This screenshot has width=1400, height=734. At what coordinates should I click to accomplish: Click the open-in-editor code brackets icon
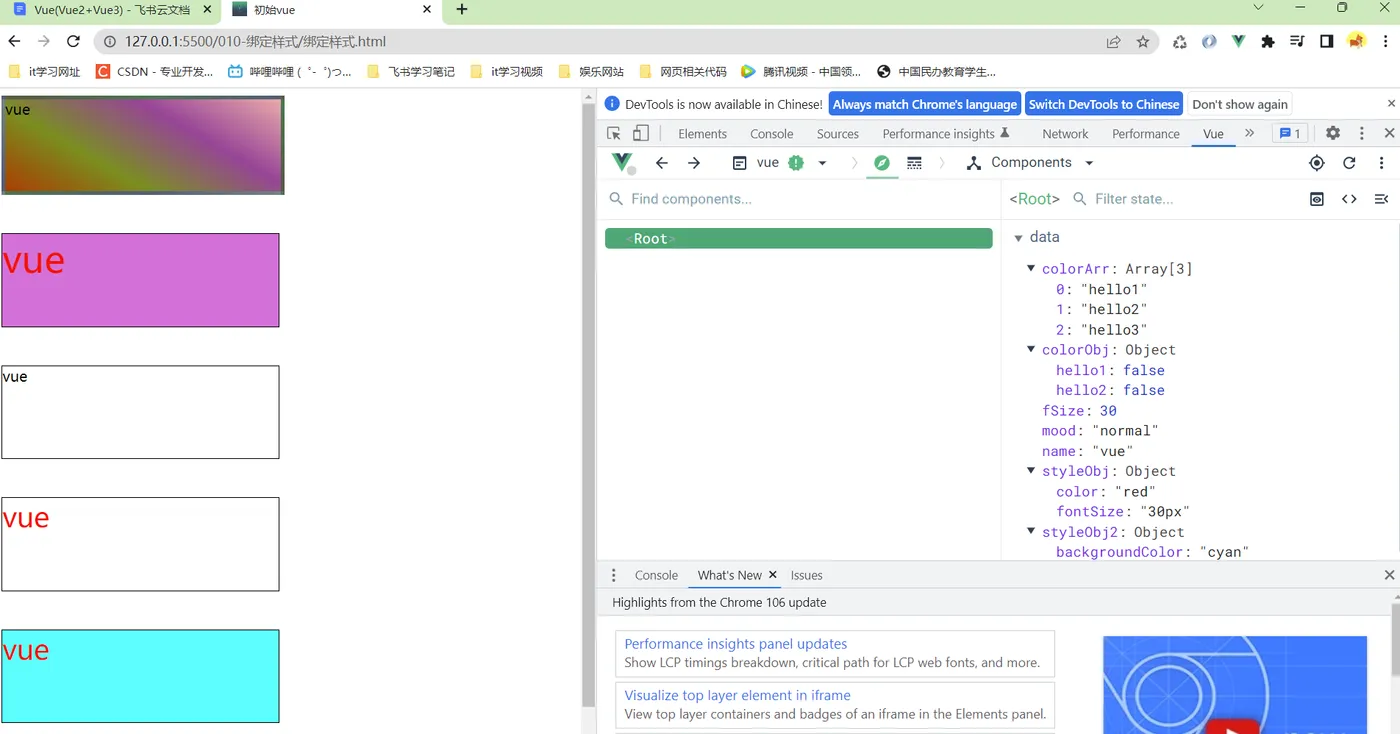click(1349, 199)
